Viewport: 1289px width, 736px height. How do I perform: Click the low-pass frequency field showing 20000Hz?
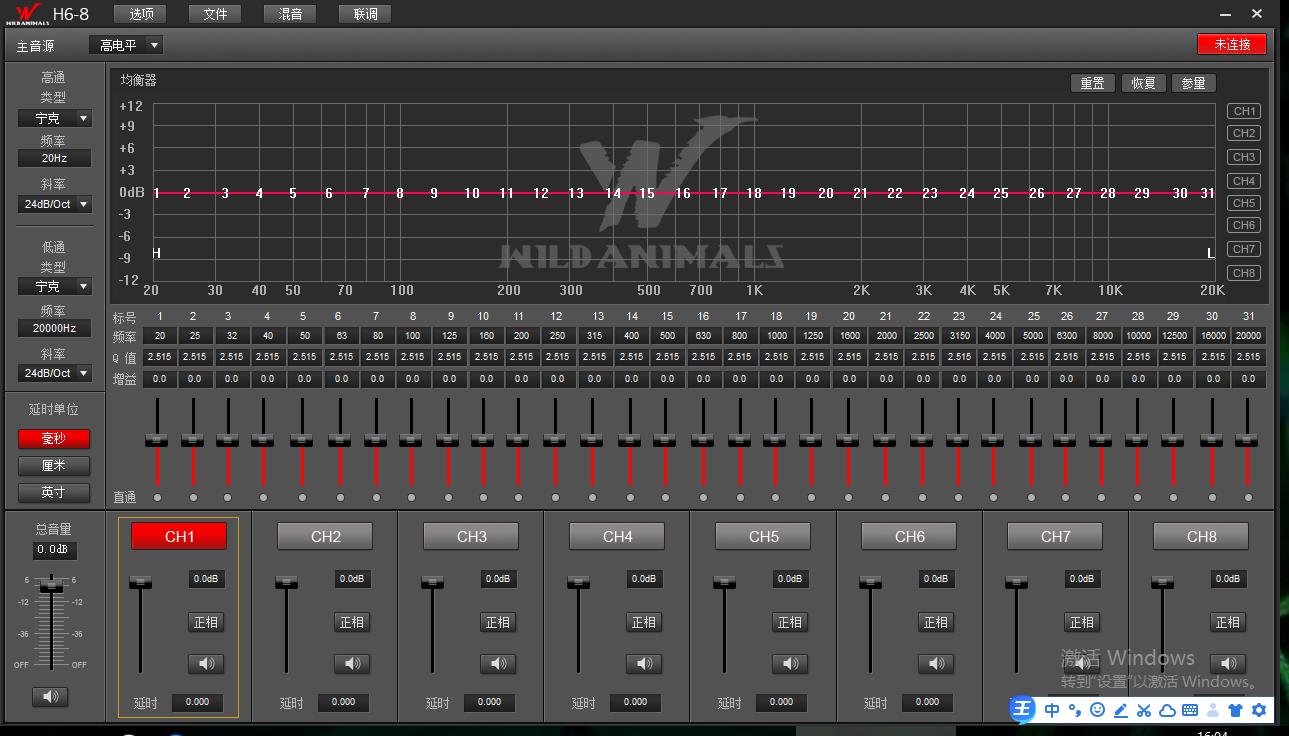point(55,328)
